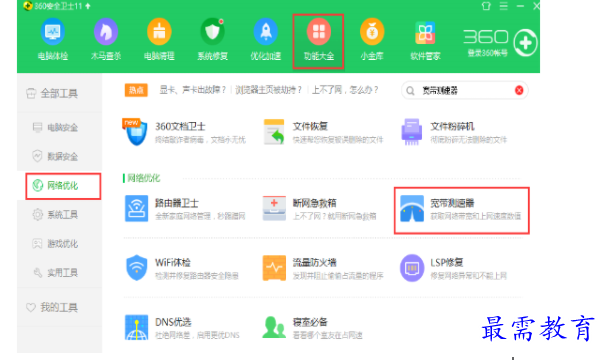Open 小金库 money bag icon
603x360 pixels.
pyautogui.click(x=372, y=32)
